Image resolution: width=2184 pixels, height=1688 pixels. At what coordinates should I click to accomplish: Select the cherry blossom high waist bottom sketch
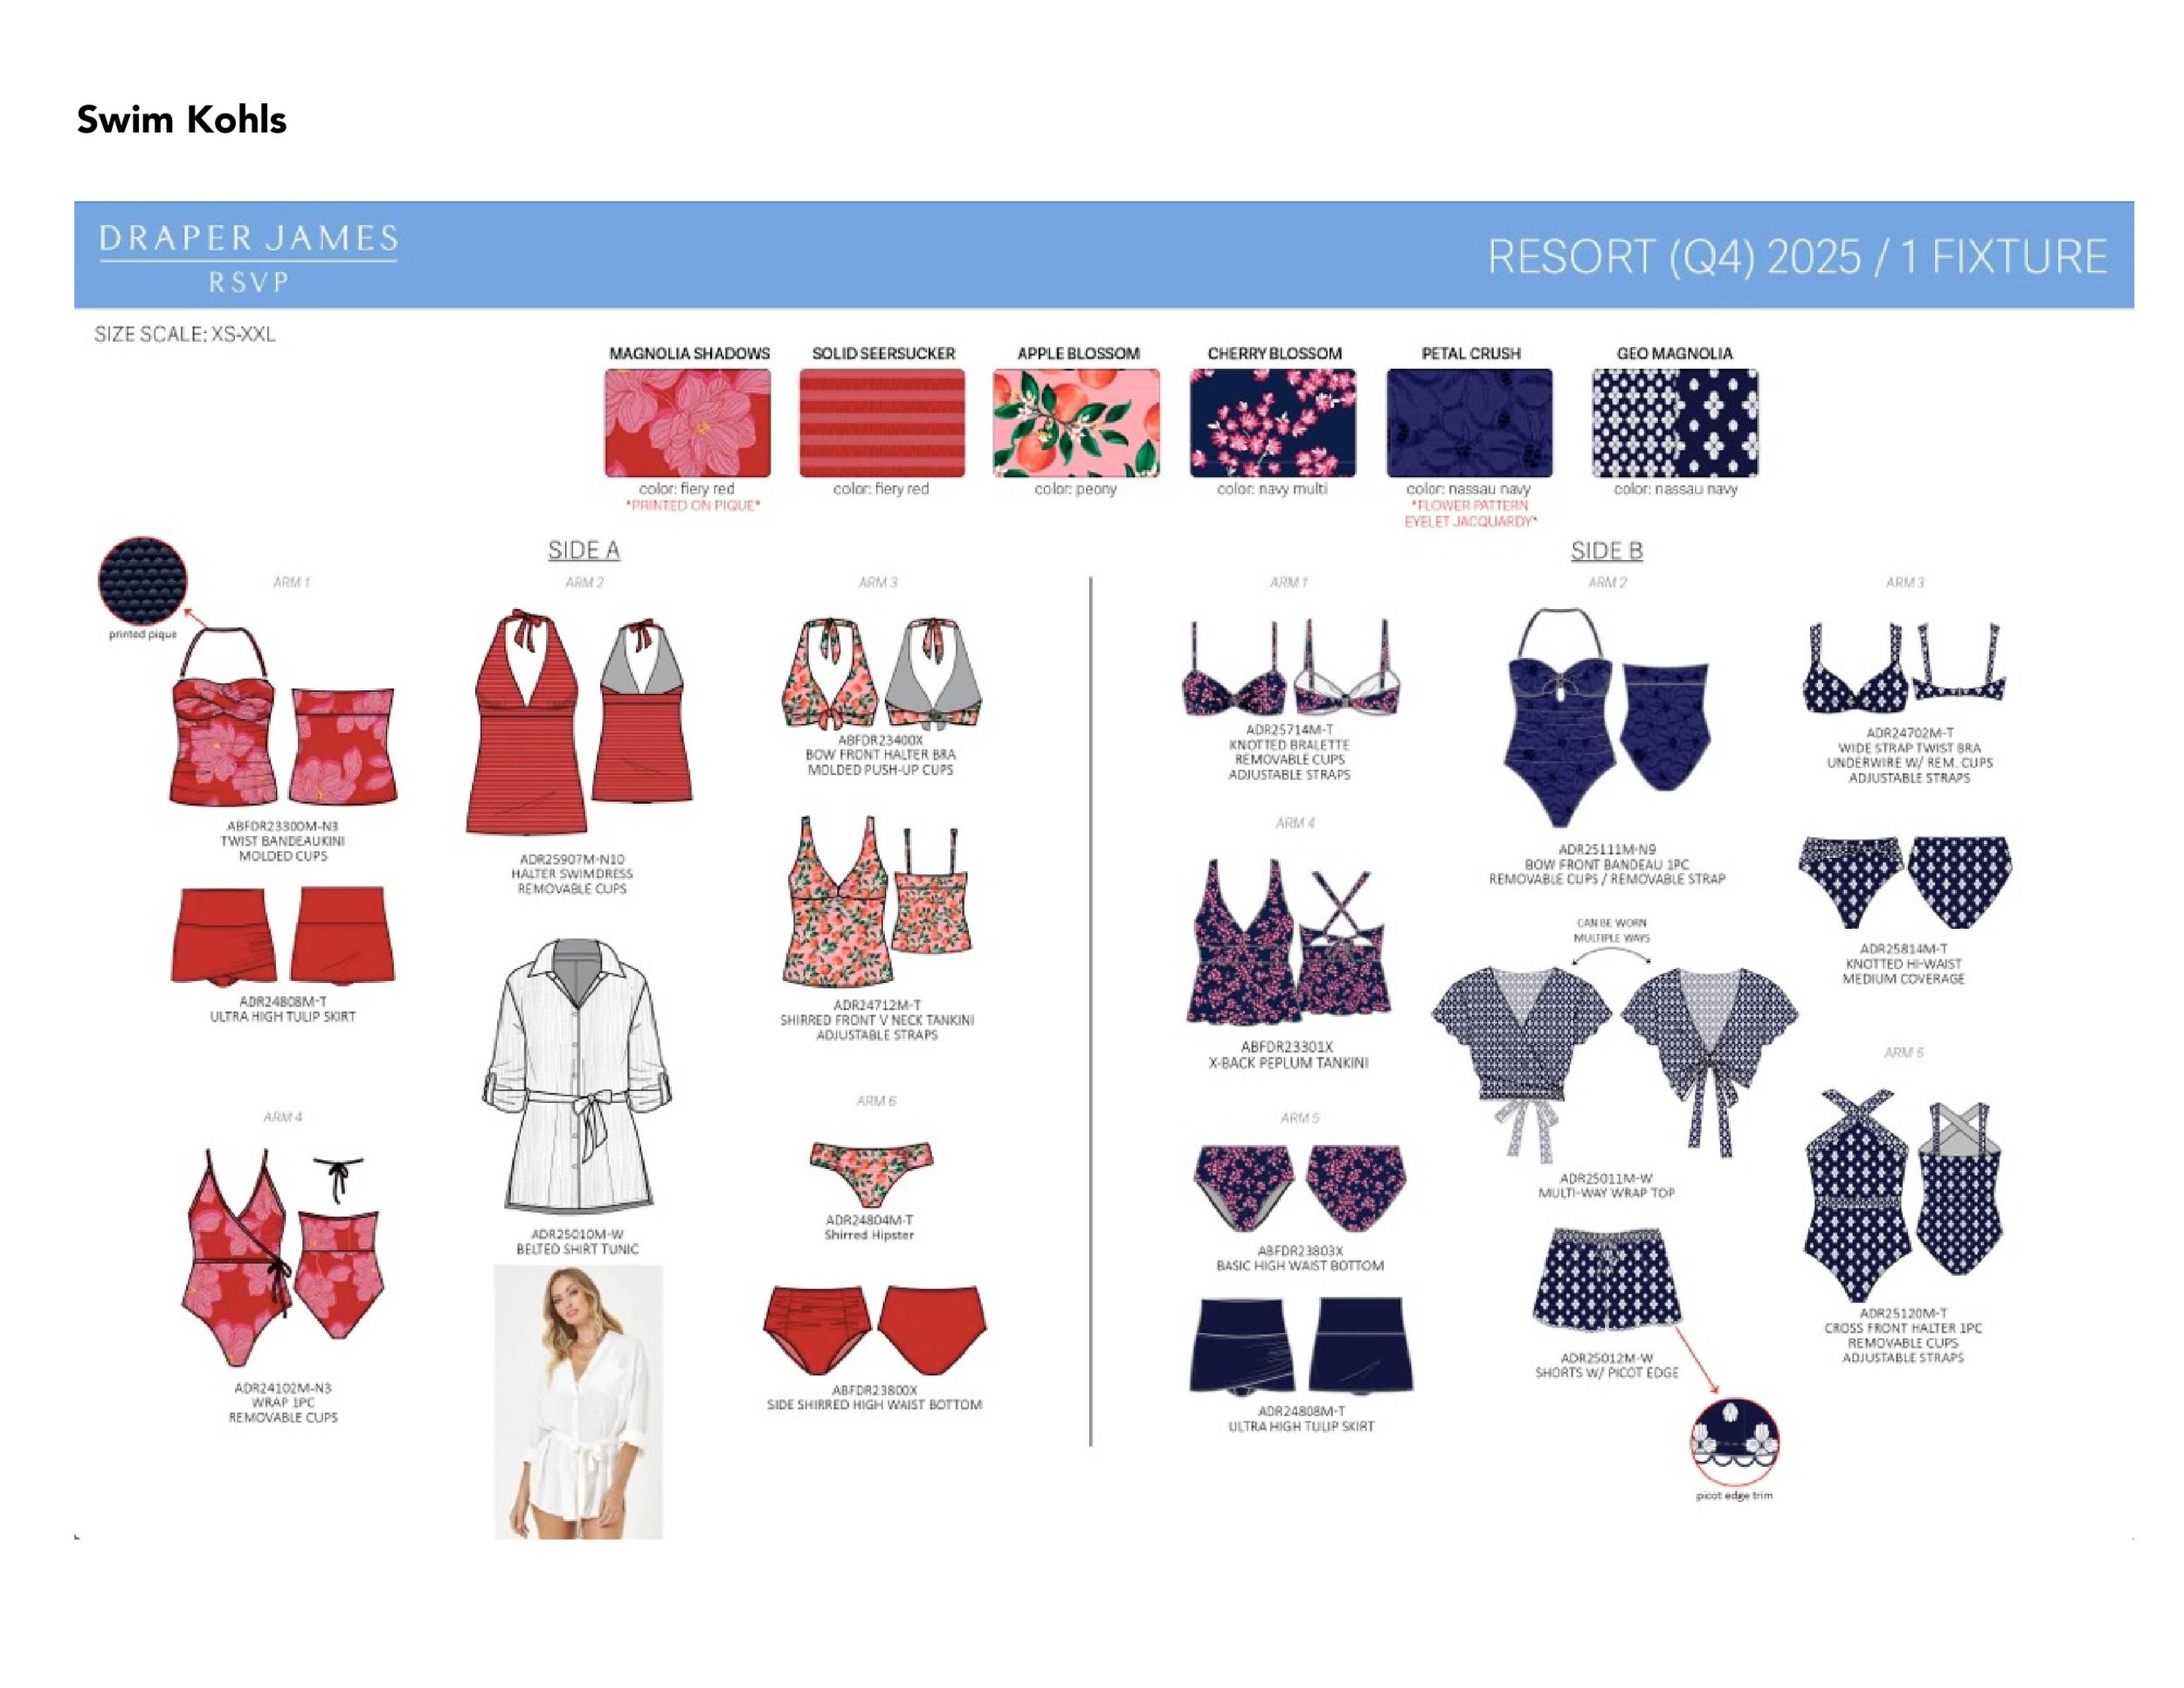pos(1300,1188)
